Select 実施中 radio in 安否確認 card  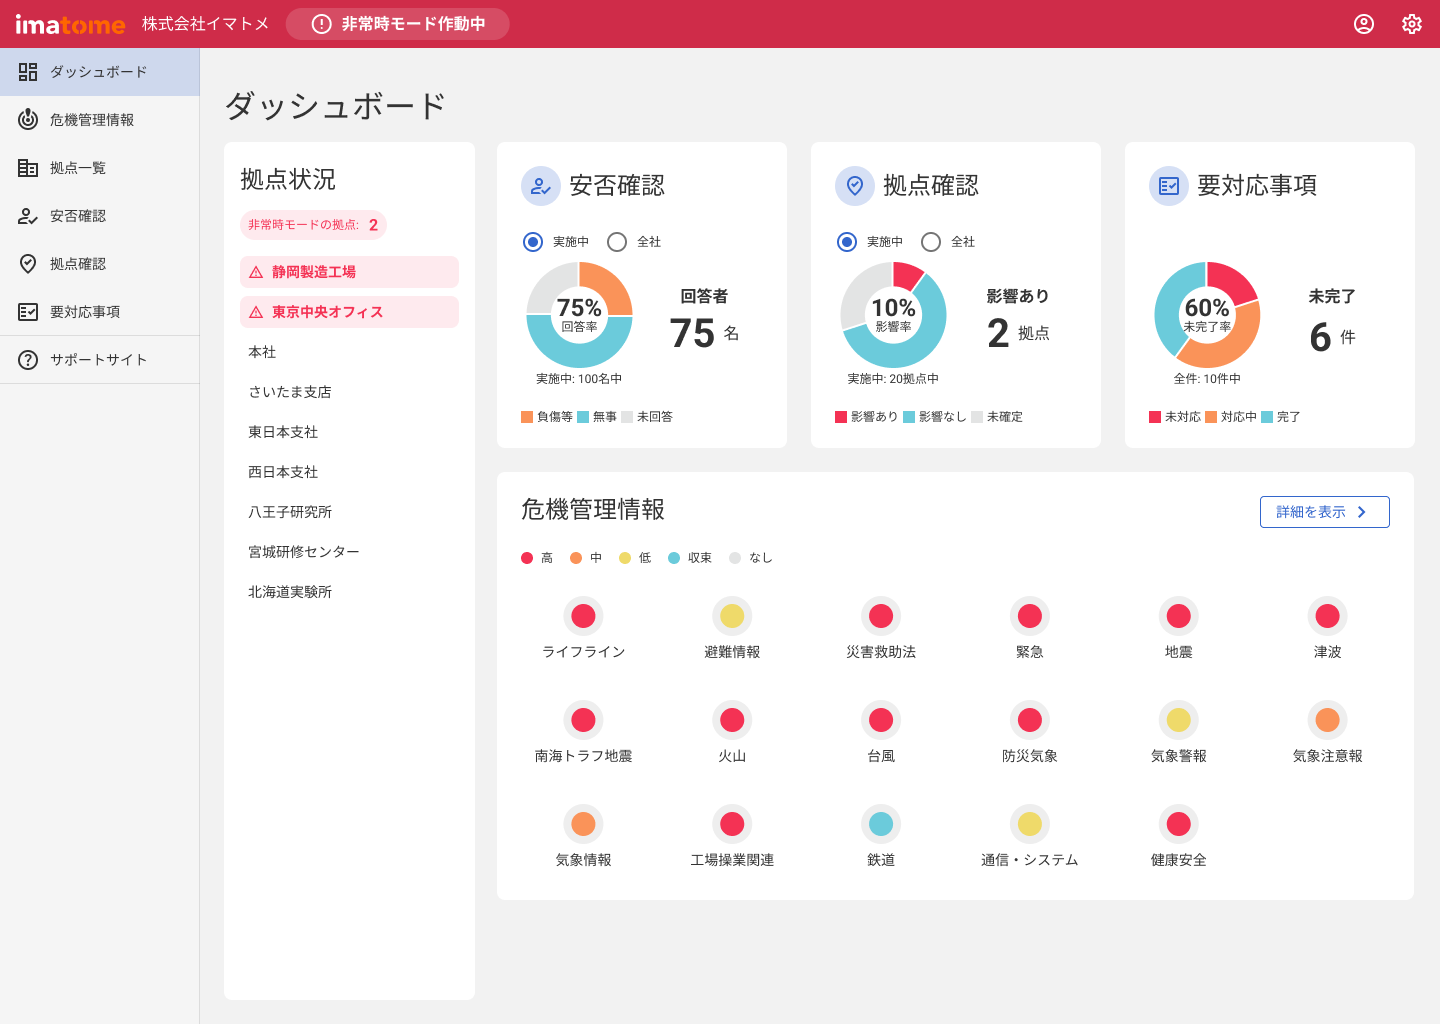pyautogui.click(x=533, y=242)
